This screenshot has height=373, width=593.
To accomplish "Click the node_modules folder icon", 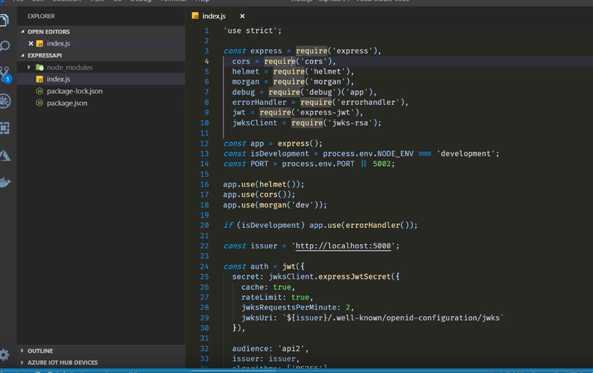I will click(39, 67).
